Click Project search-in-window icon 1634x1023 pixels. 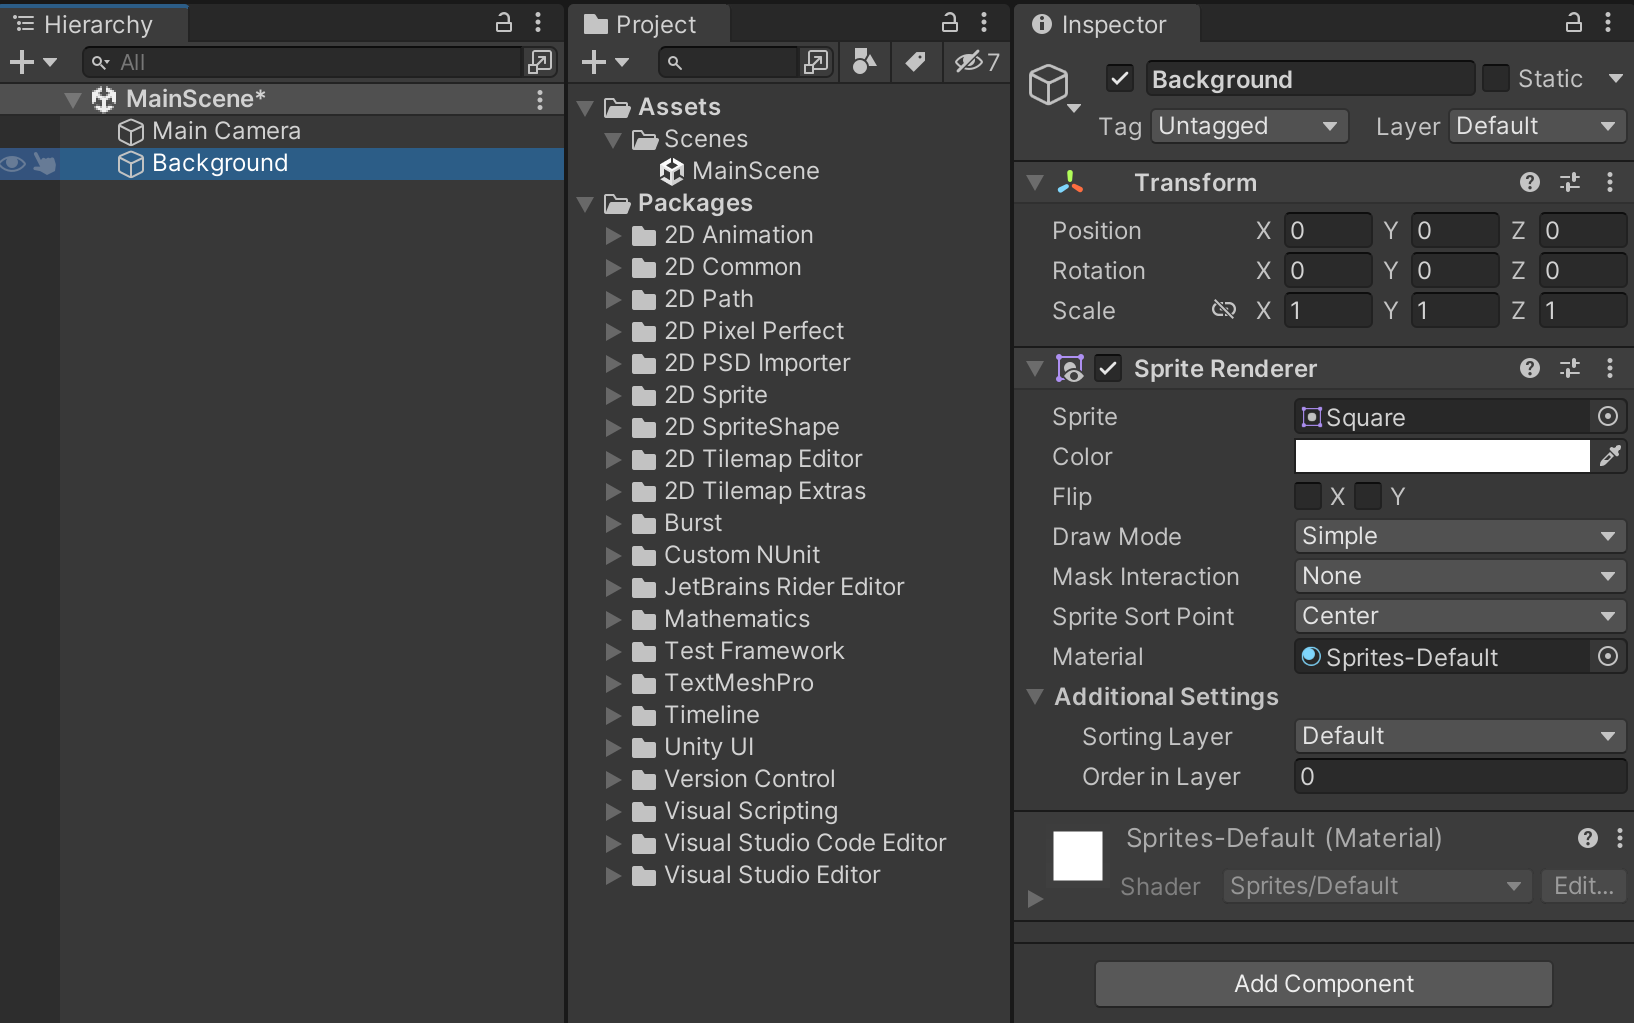pyautogui.click(x=816, y=62)
